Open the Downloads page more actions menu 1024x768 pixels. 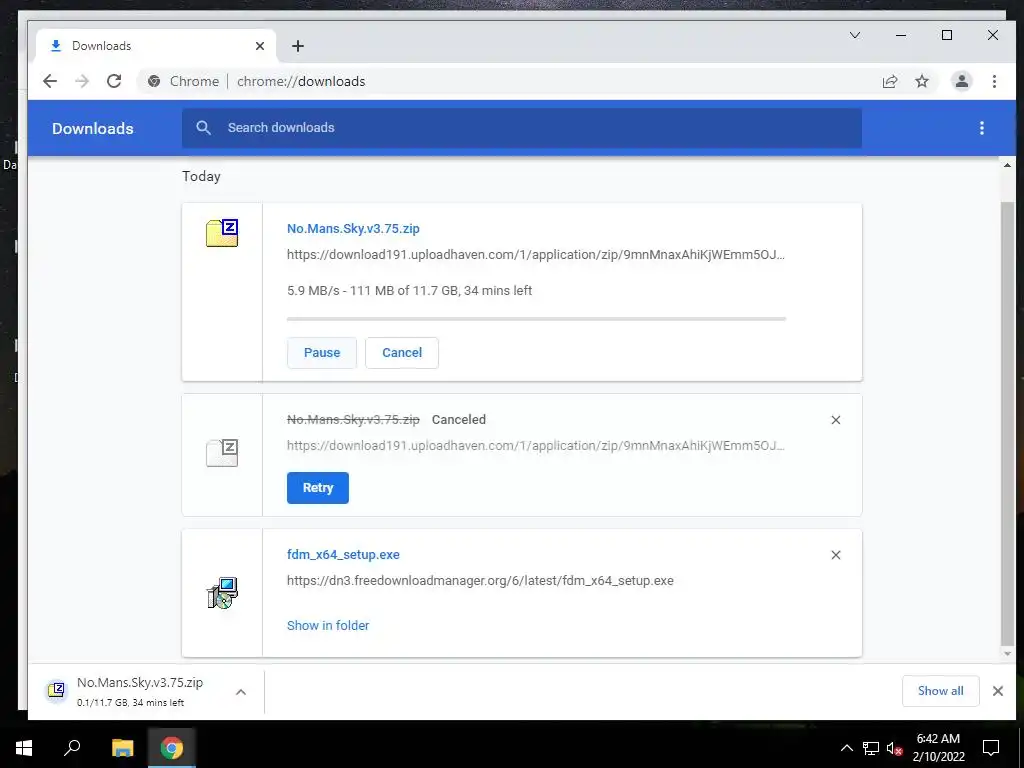[982, 128]
